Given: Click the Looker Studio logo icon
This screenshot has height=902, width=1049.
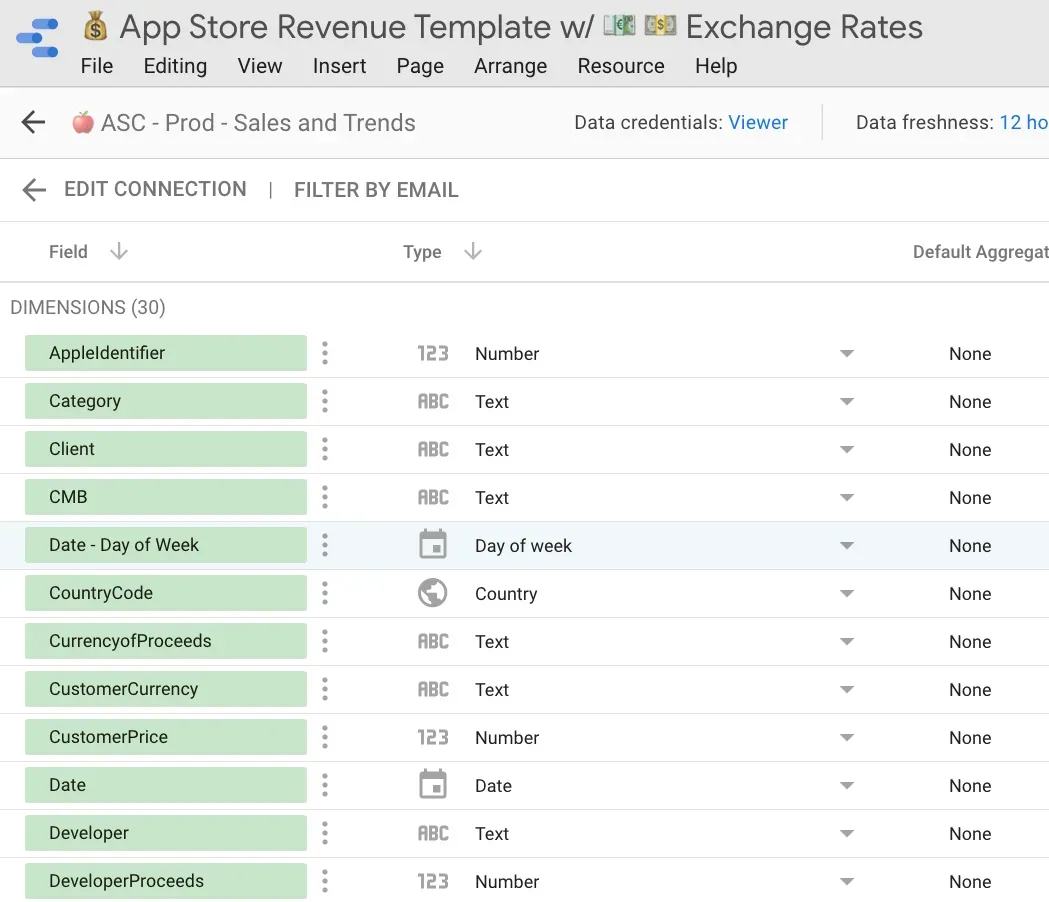Looking at the screenshot, I should 37,38.
